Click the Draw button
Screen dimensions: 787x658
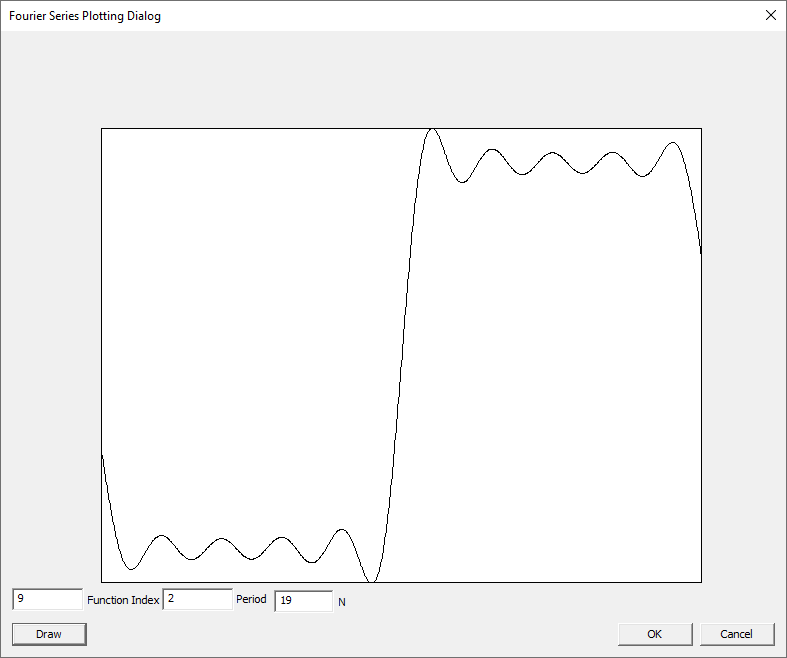point(49,634)
